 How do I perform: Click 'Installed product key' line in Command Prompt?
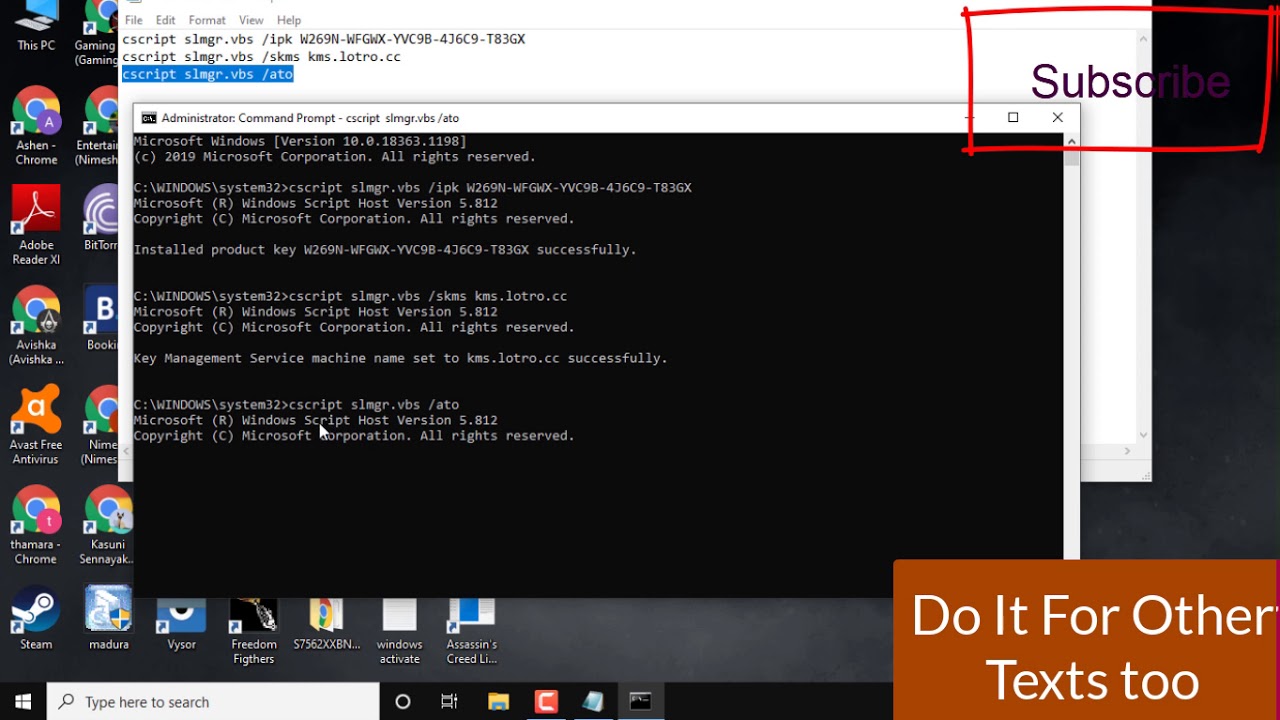pyautogui.click(x=385, y=250)
